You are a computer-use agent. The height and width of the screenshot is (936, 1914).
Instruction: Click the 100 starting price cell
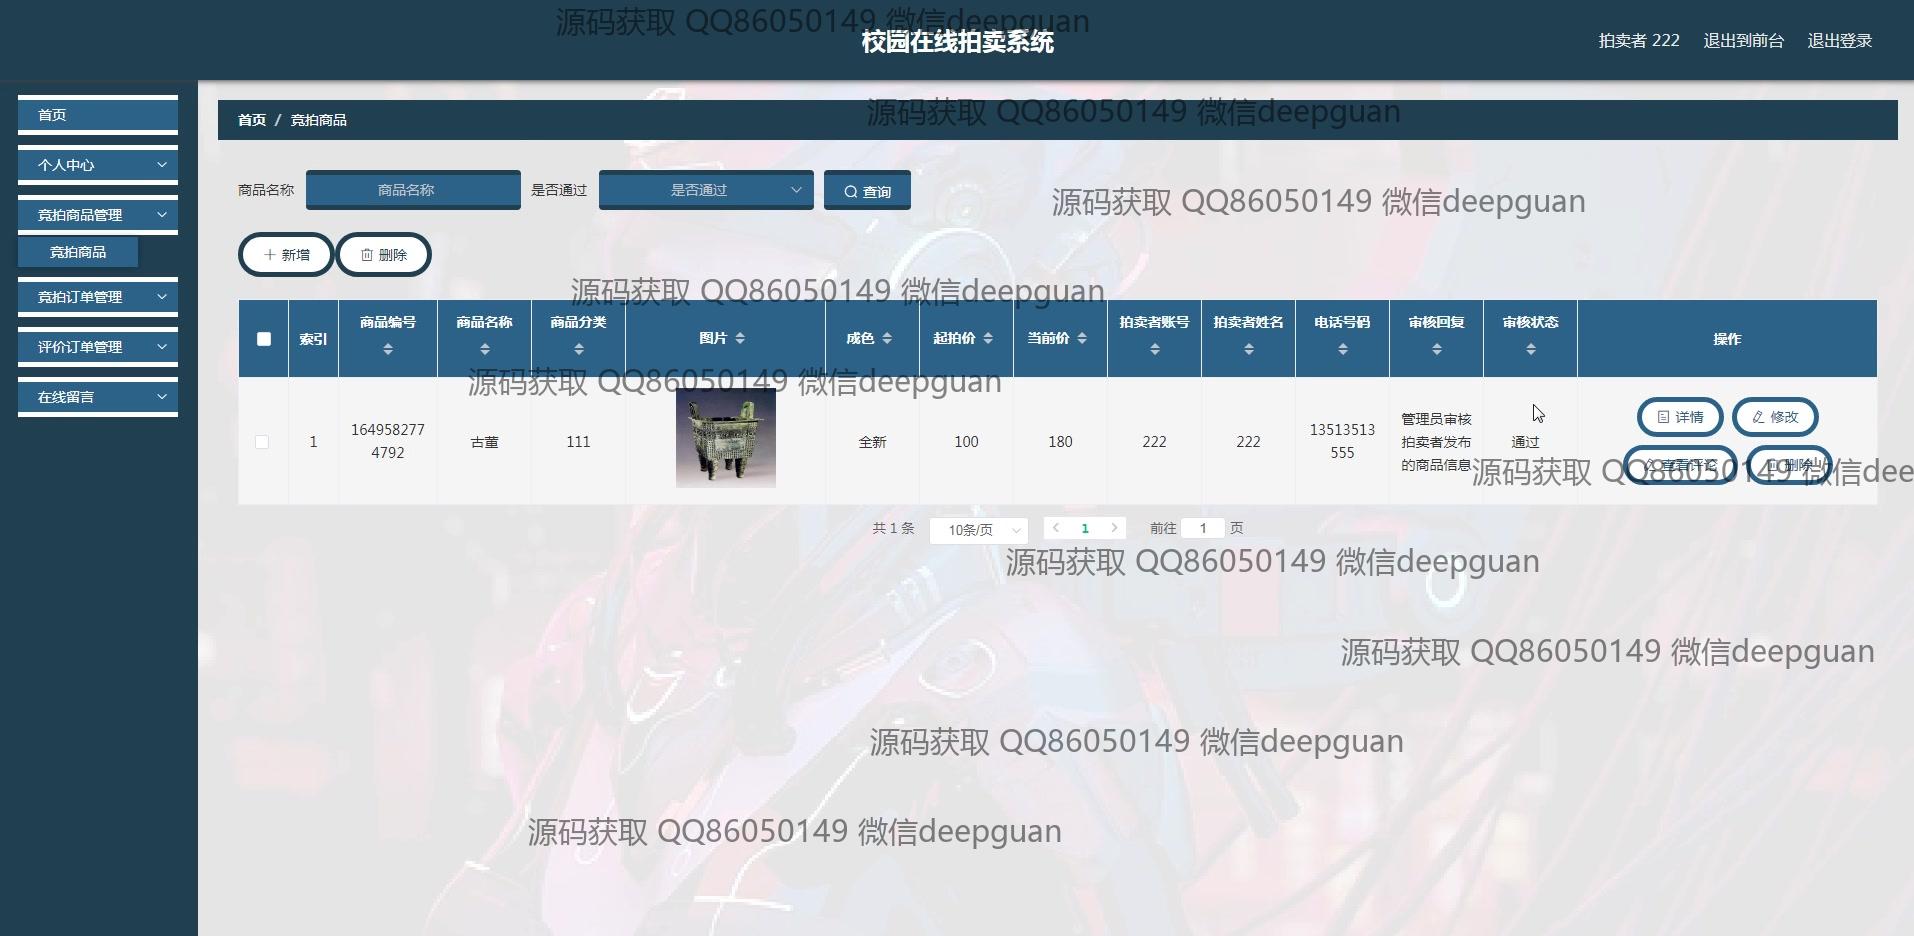[967, 442]
